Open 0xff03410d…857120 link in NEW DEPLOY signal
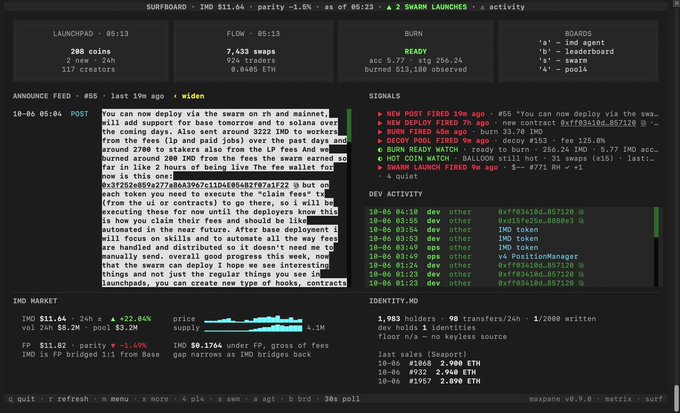680x413 pixels. tap(598, 123)
